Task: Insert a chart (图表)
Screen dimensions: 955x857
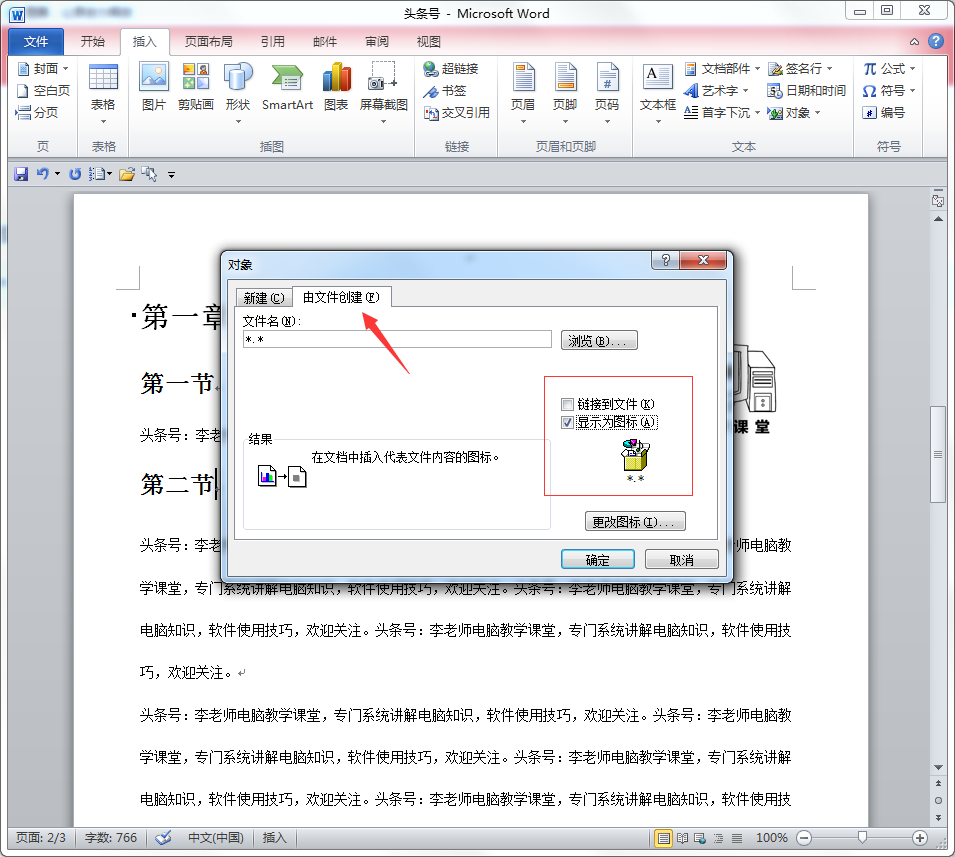Action: click(x=336, y=86)
